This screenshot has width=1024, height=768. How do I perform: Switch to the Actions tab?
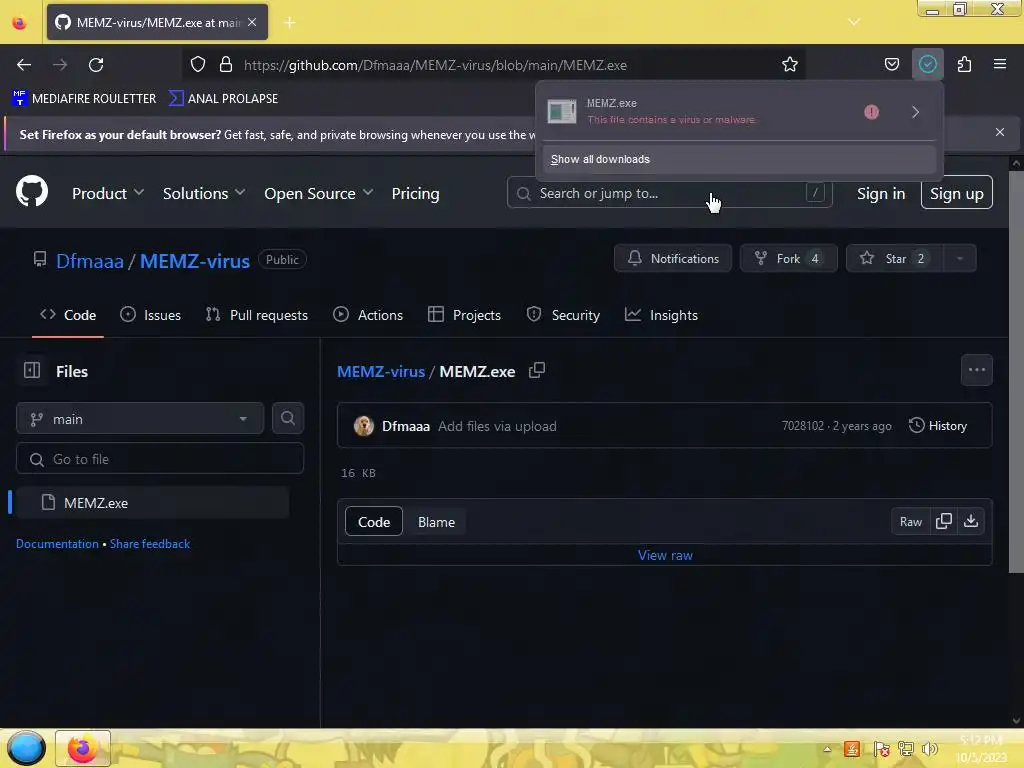(368, 315)
